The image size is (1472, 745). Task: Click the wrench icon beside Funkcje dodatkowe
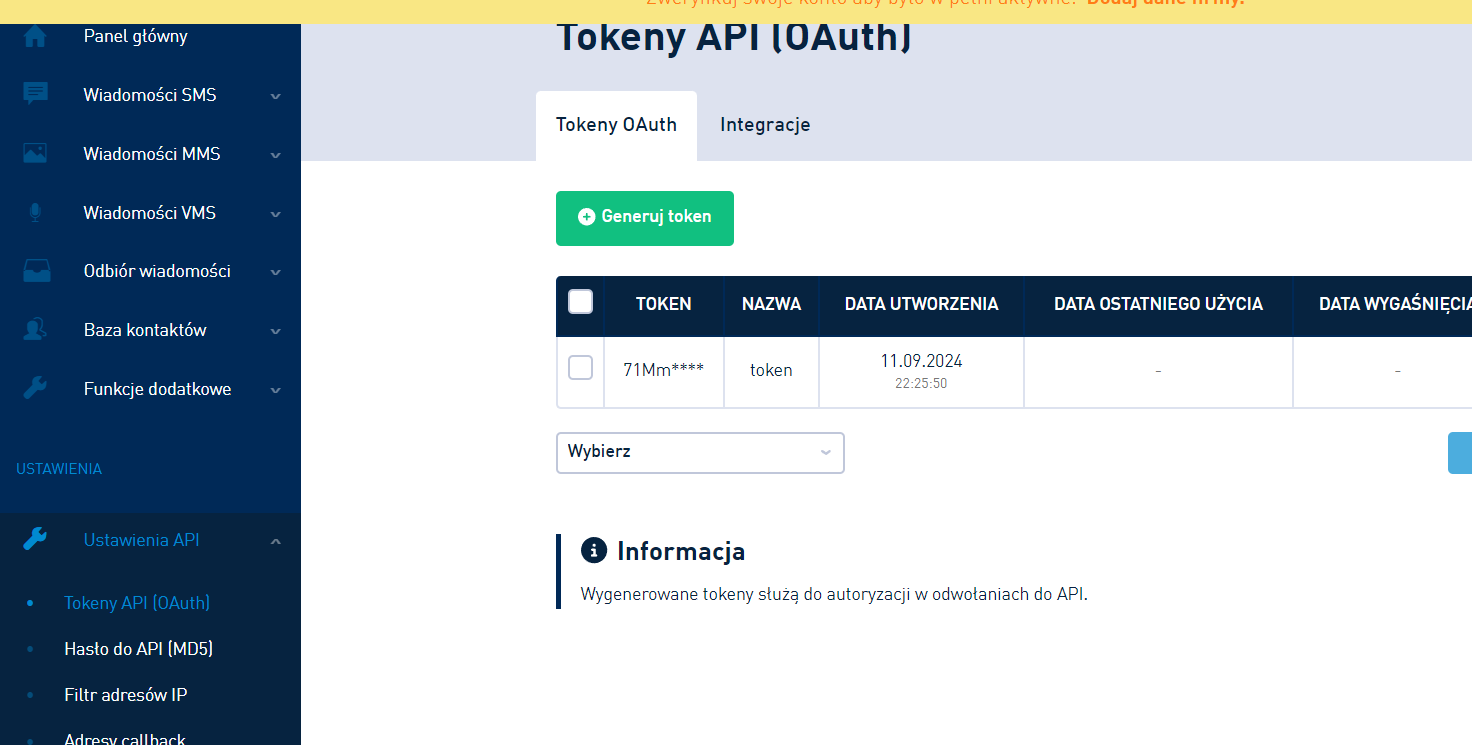point(35,389)
